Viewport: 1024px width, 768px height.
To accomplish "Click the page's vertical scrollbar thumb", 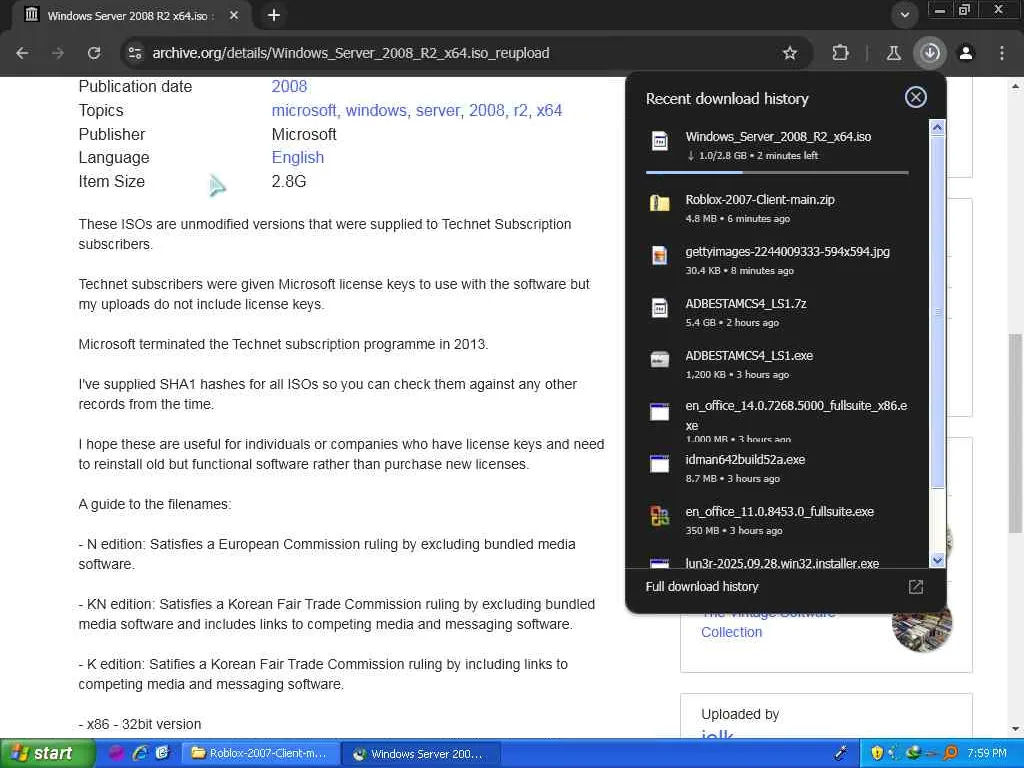I will [1016, 433].
